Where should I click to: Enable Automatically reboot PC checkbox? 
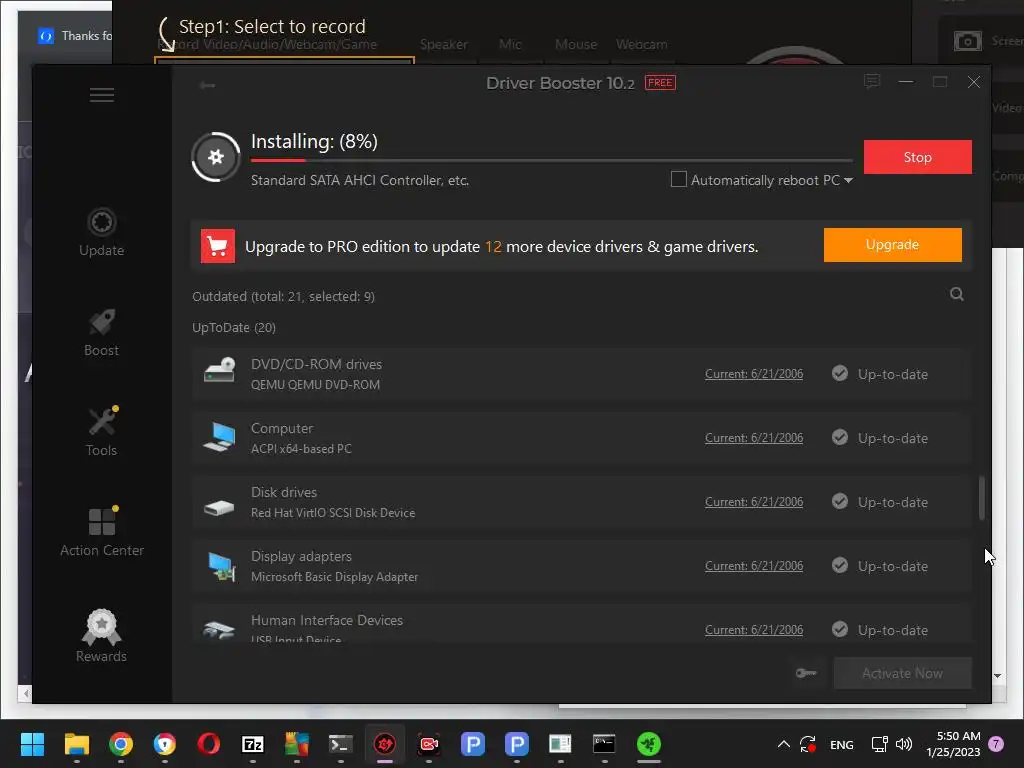tap(679, 179)
